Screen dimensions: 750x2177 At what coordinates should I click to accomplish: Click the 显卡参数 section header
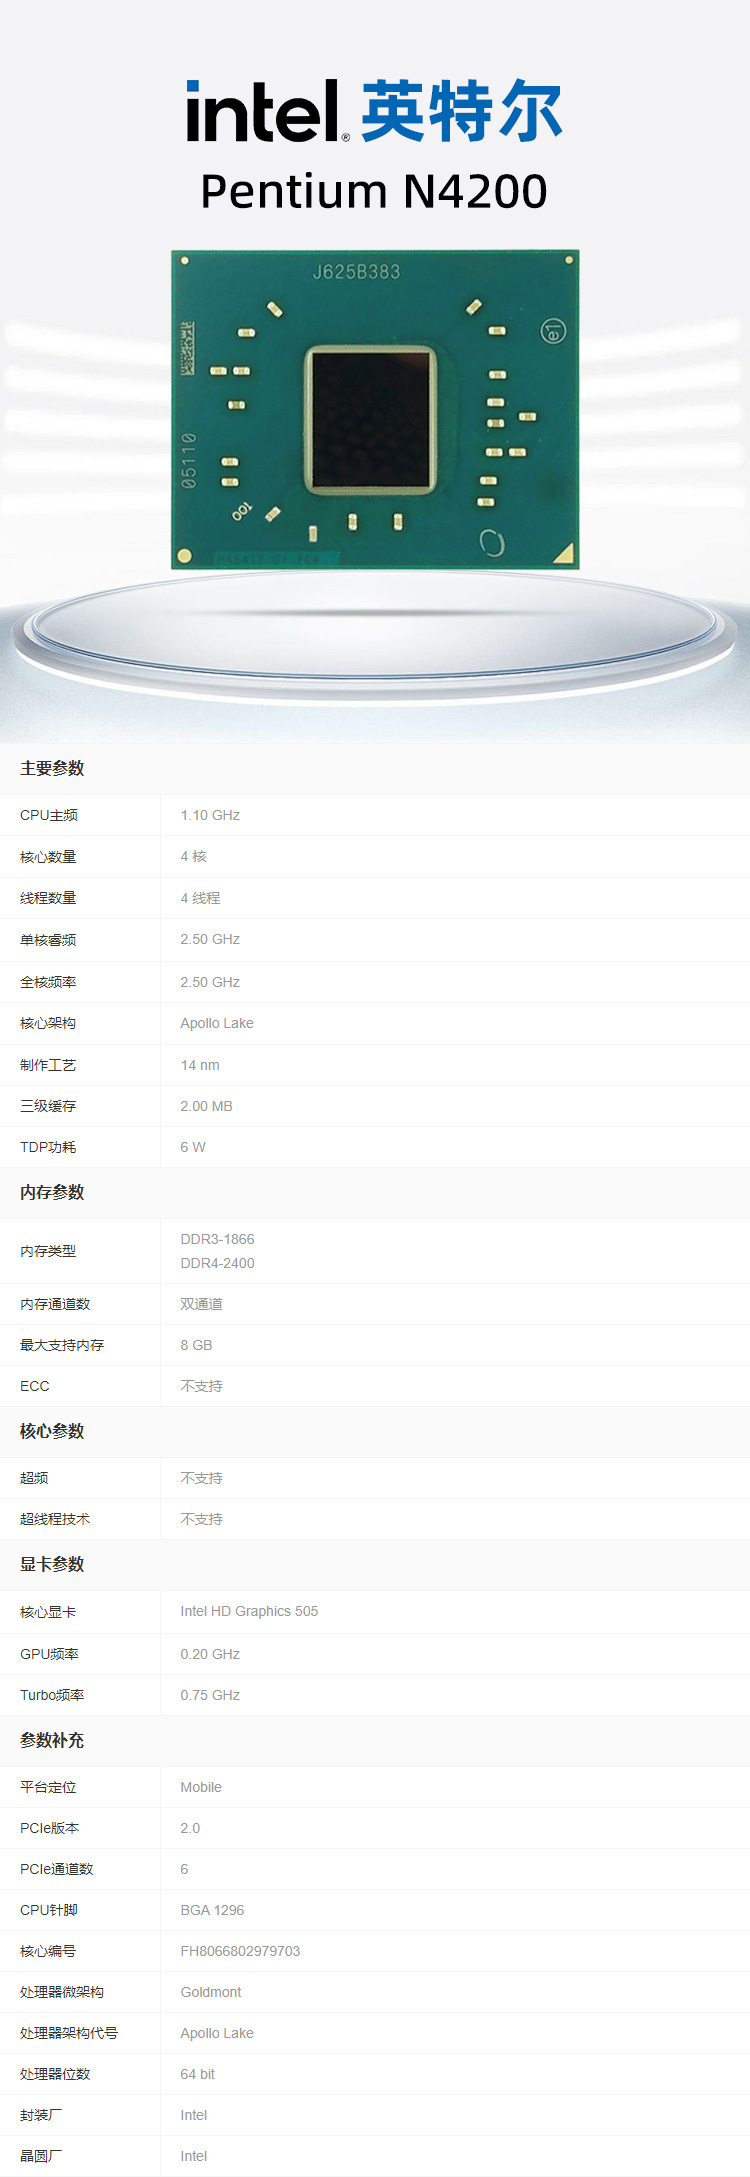coord(52,1564)
